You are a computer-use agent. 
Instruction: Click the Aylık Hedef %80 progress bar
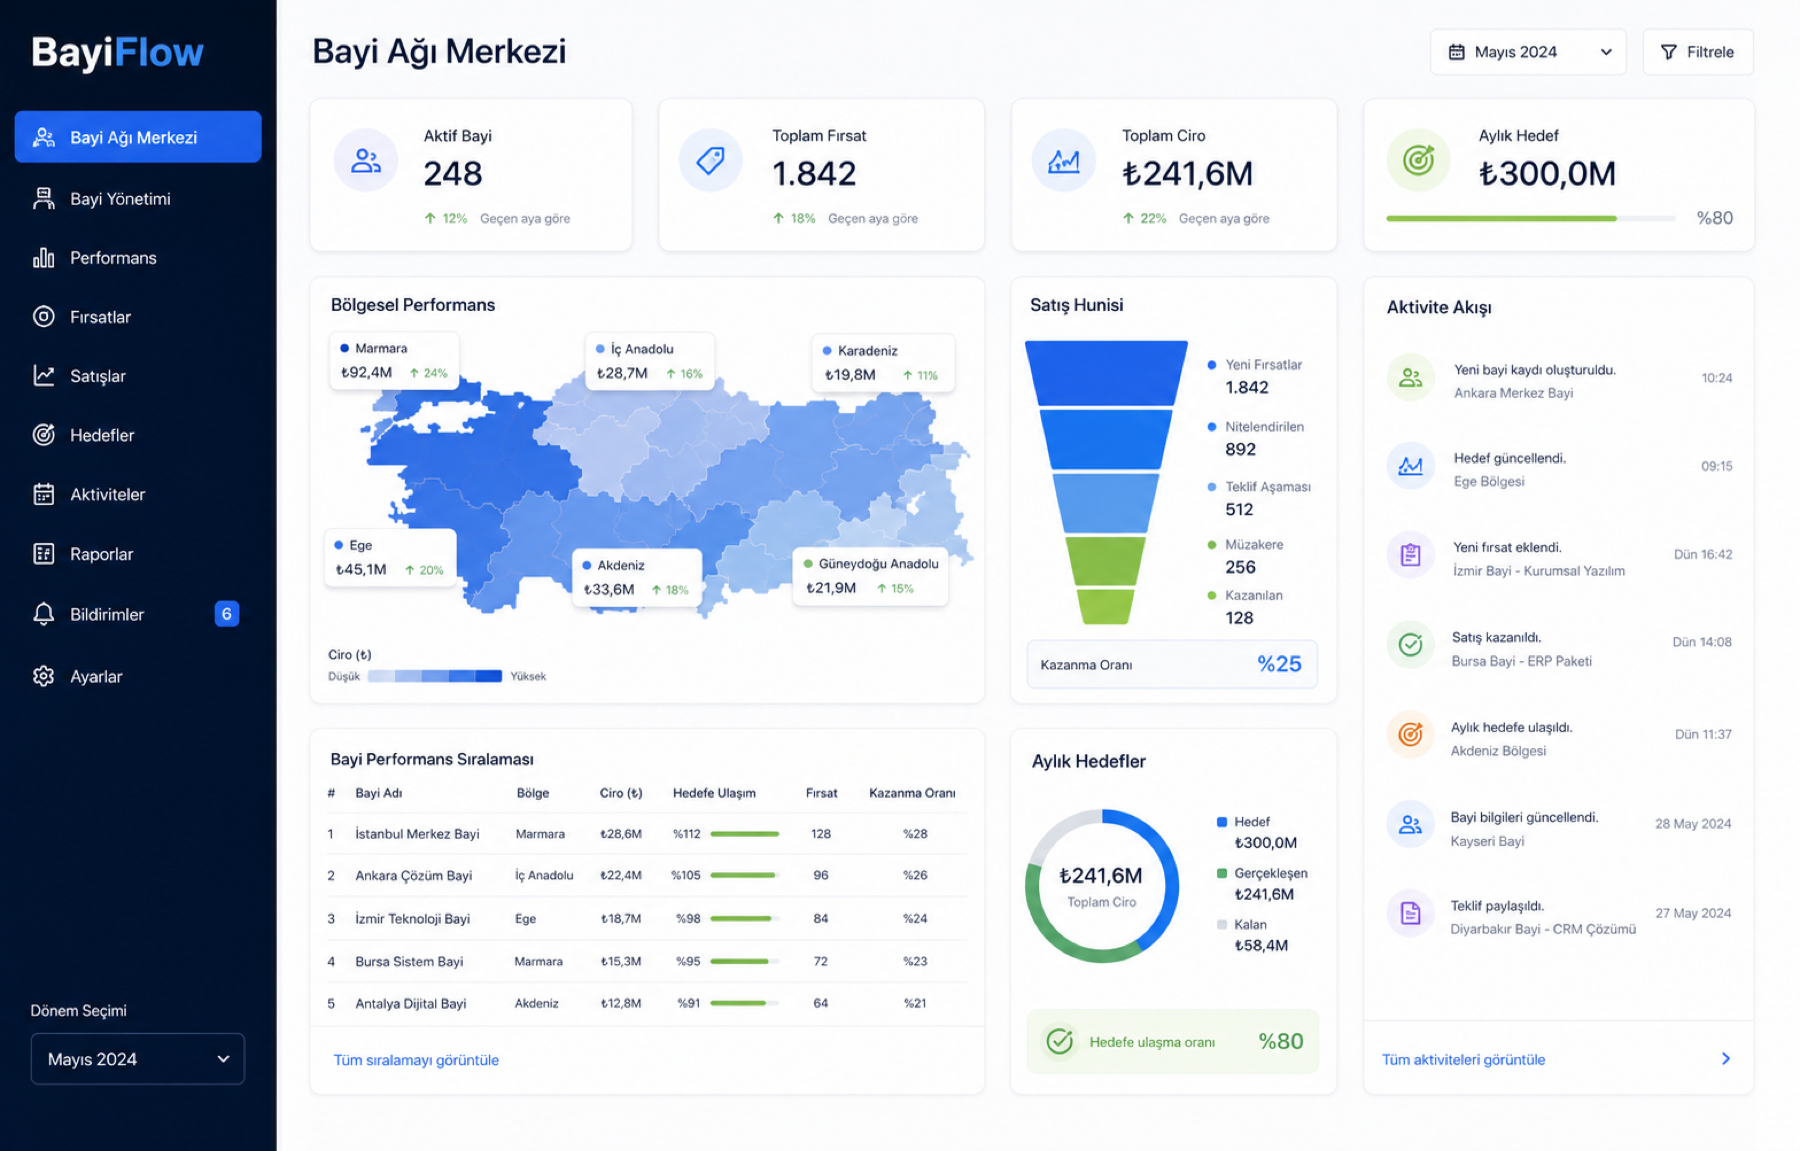tap(1530, 218)
